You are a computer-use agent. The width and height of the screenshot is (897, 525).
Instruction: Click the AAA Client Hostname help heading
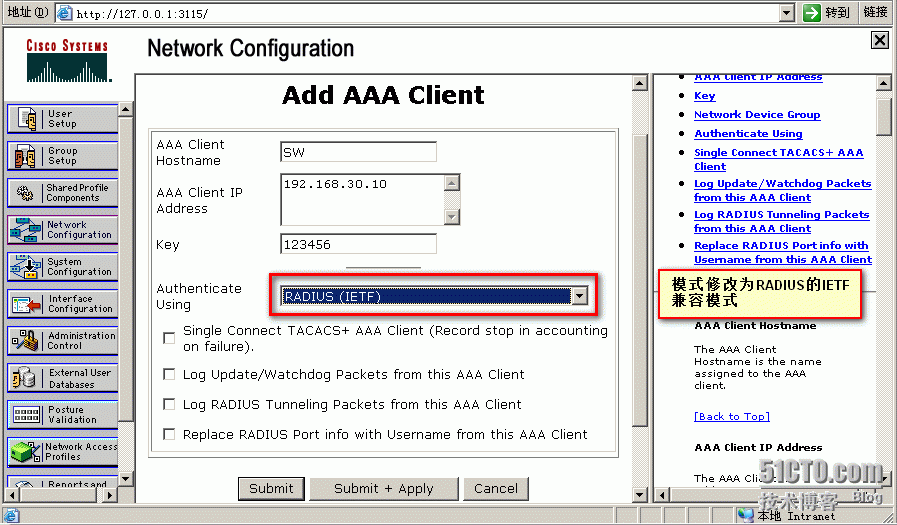click(x=755, y=325)
